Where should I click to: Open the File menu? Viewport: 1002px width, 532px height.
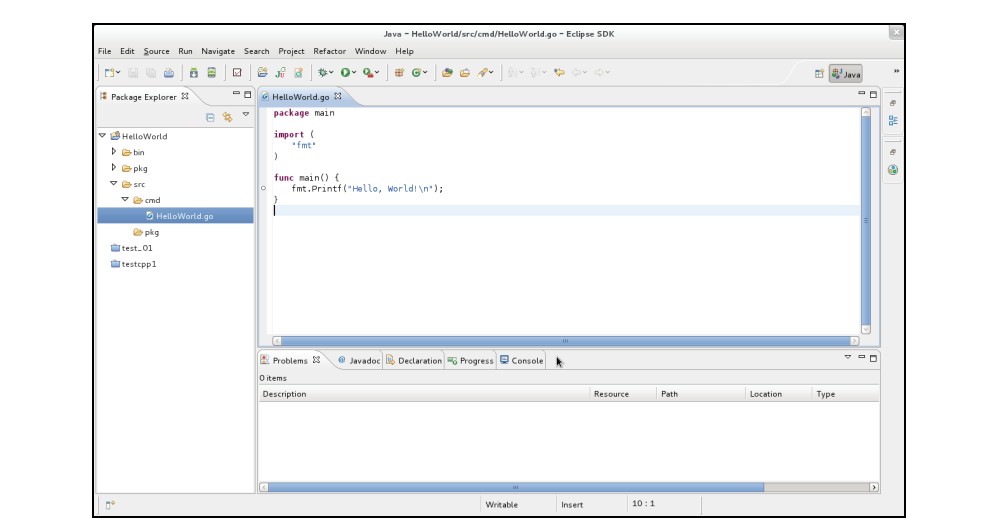pyautogui.click(x=104, y=51)
